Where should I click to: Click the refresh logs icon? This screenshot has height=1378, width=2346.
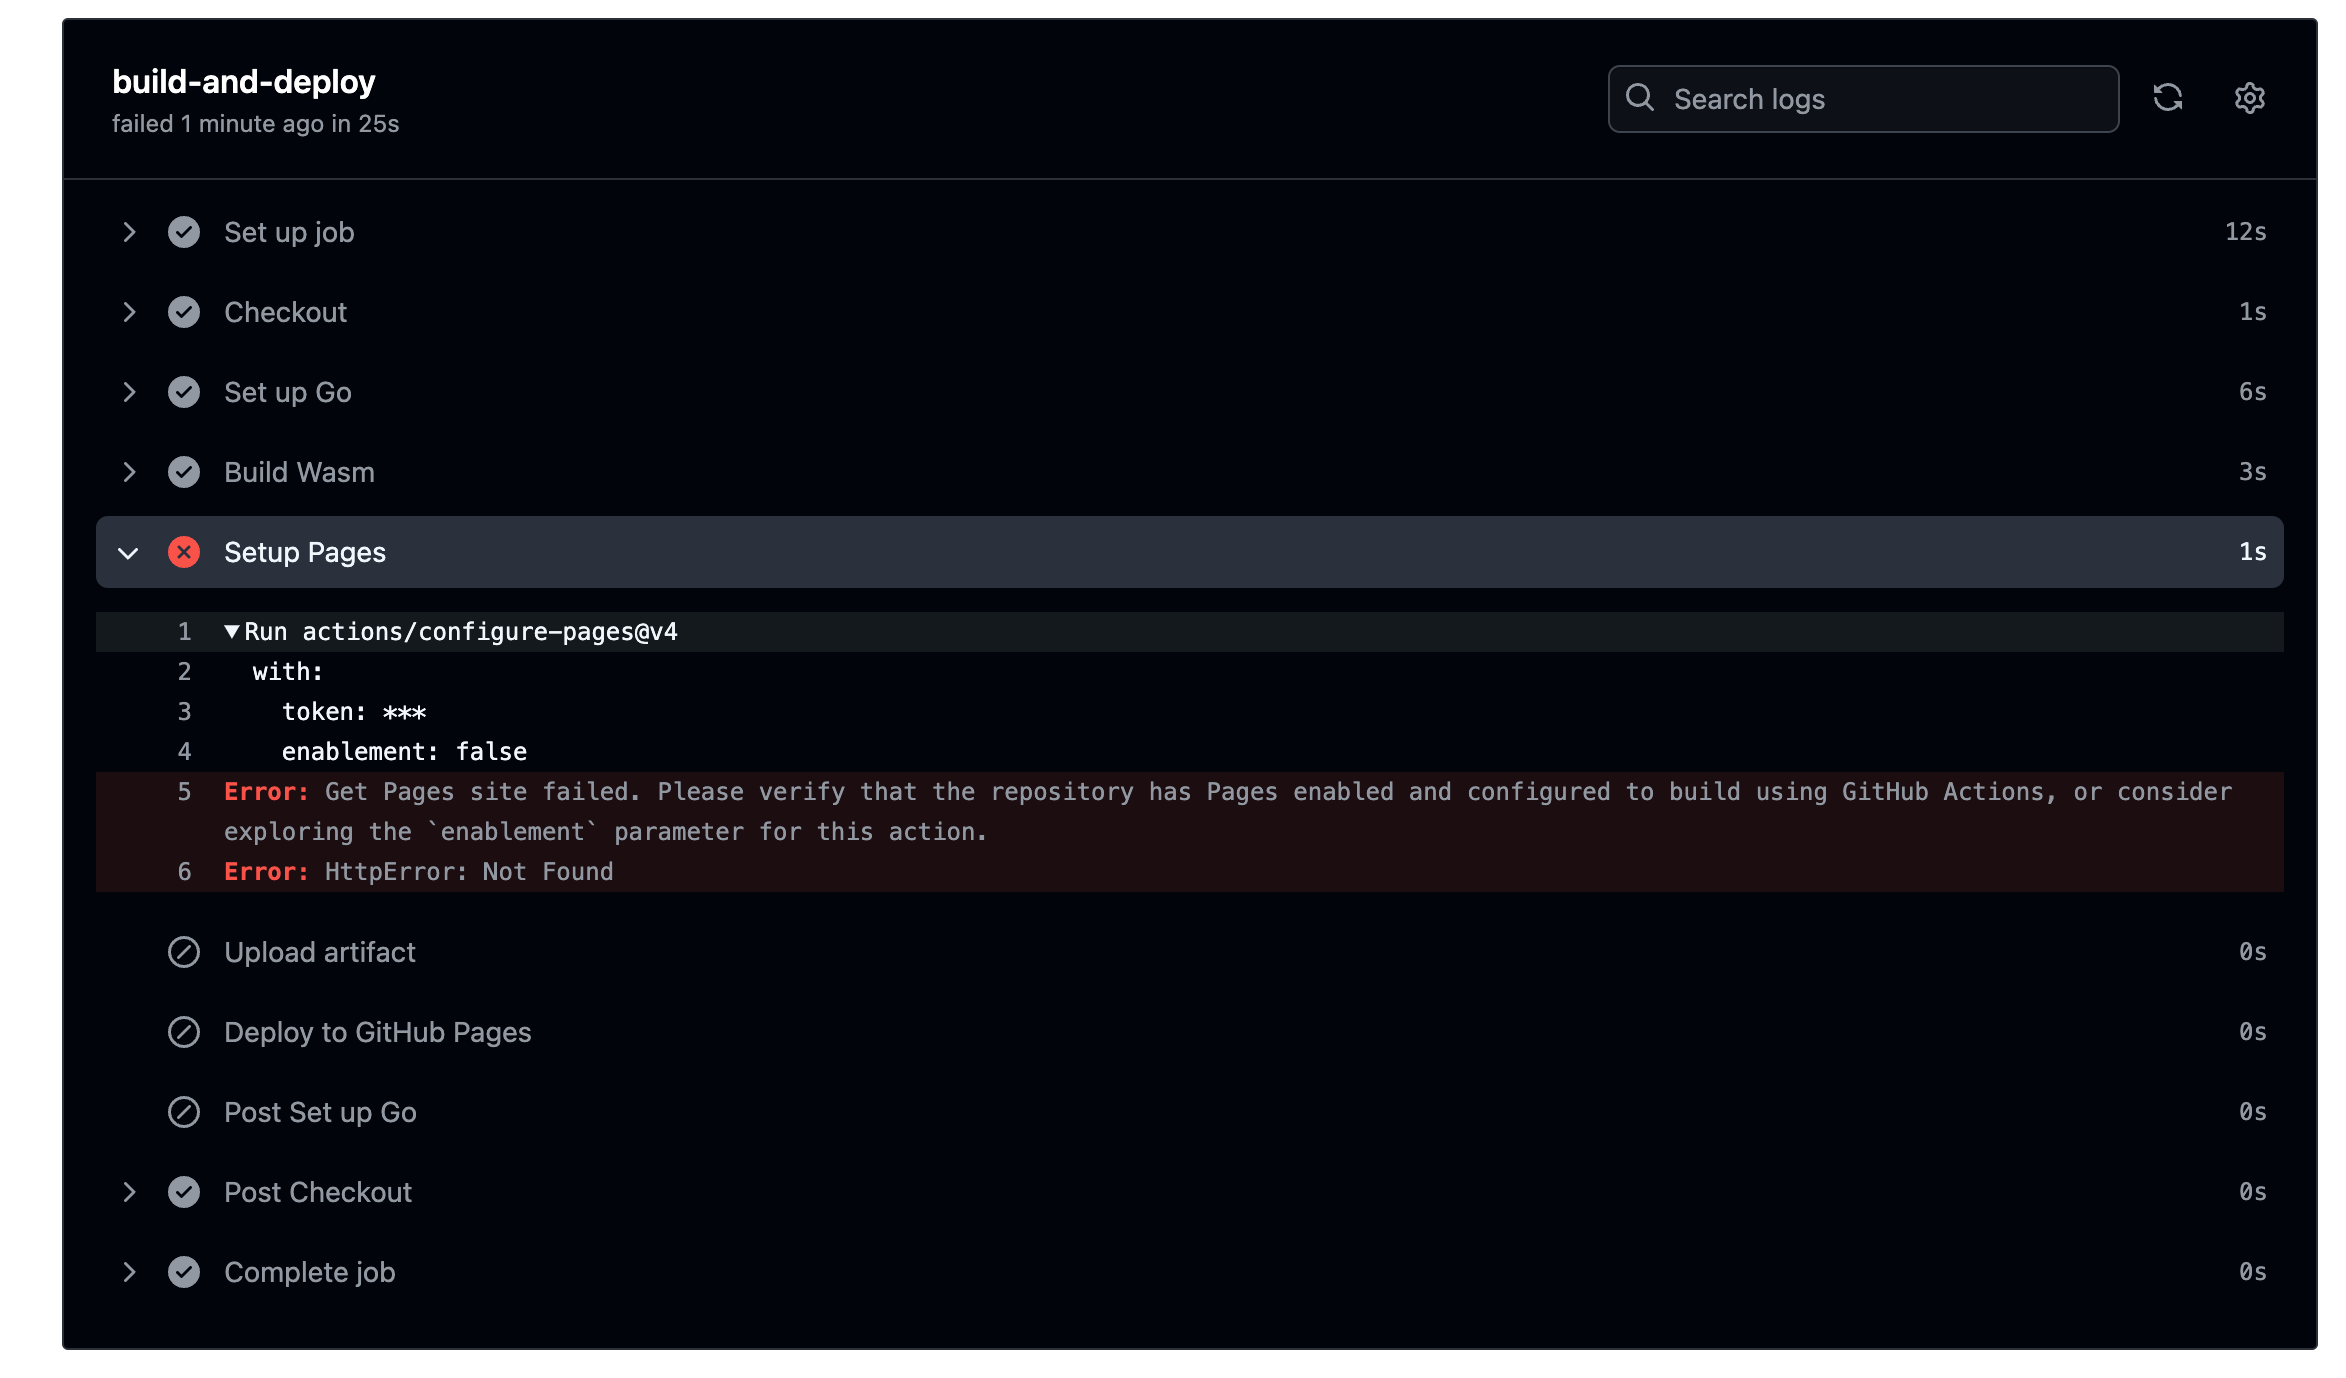tap(2167, 98)
